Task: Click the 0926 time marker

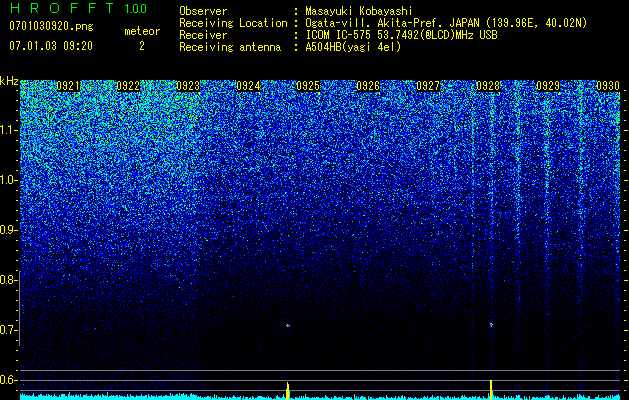Action: tap(368, 86)
